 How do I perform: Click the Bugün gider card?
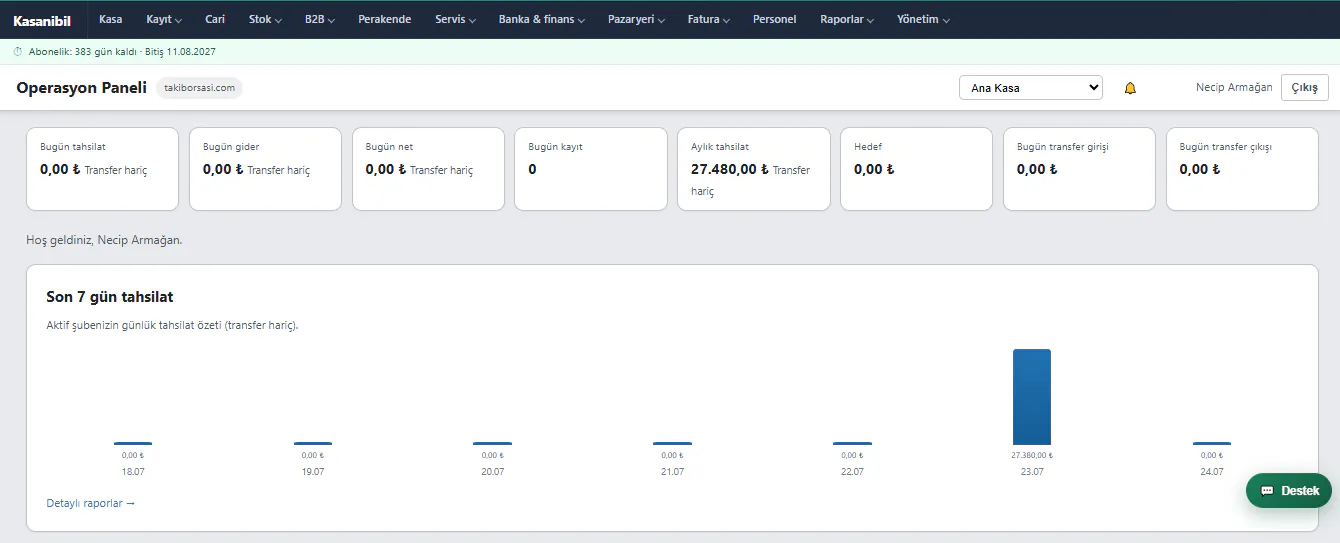point(265,169)
